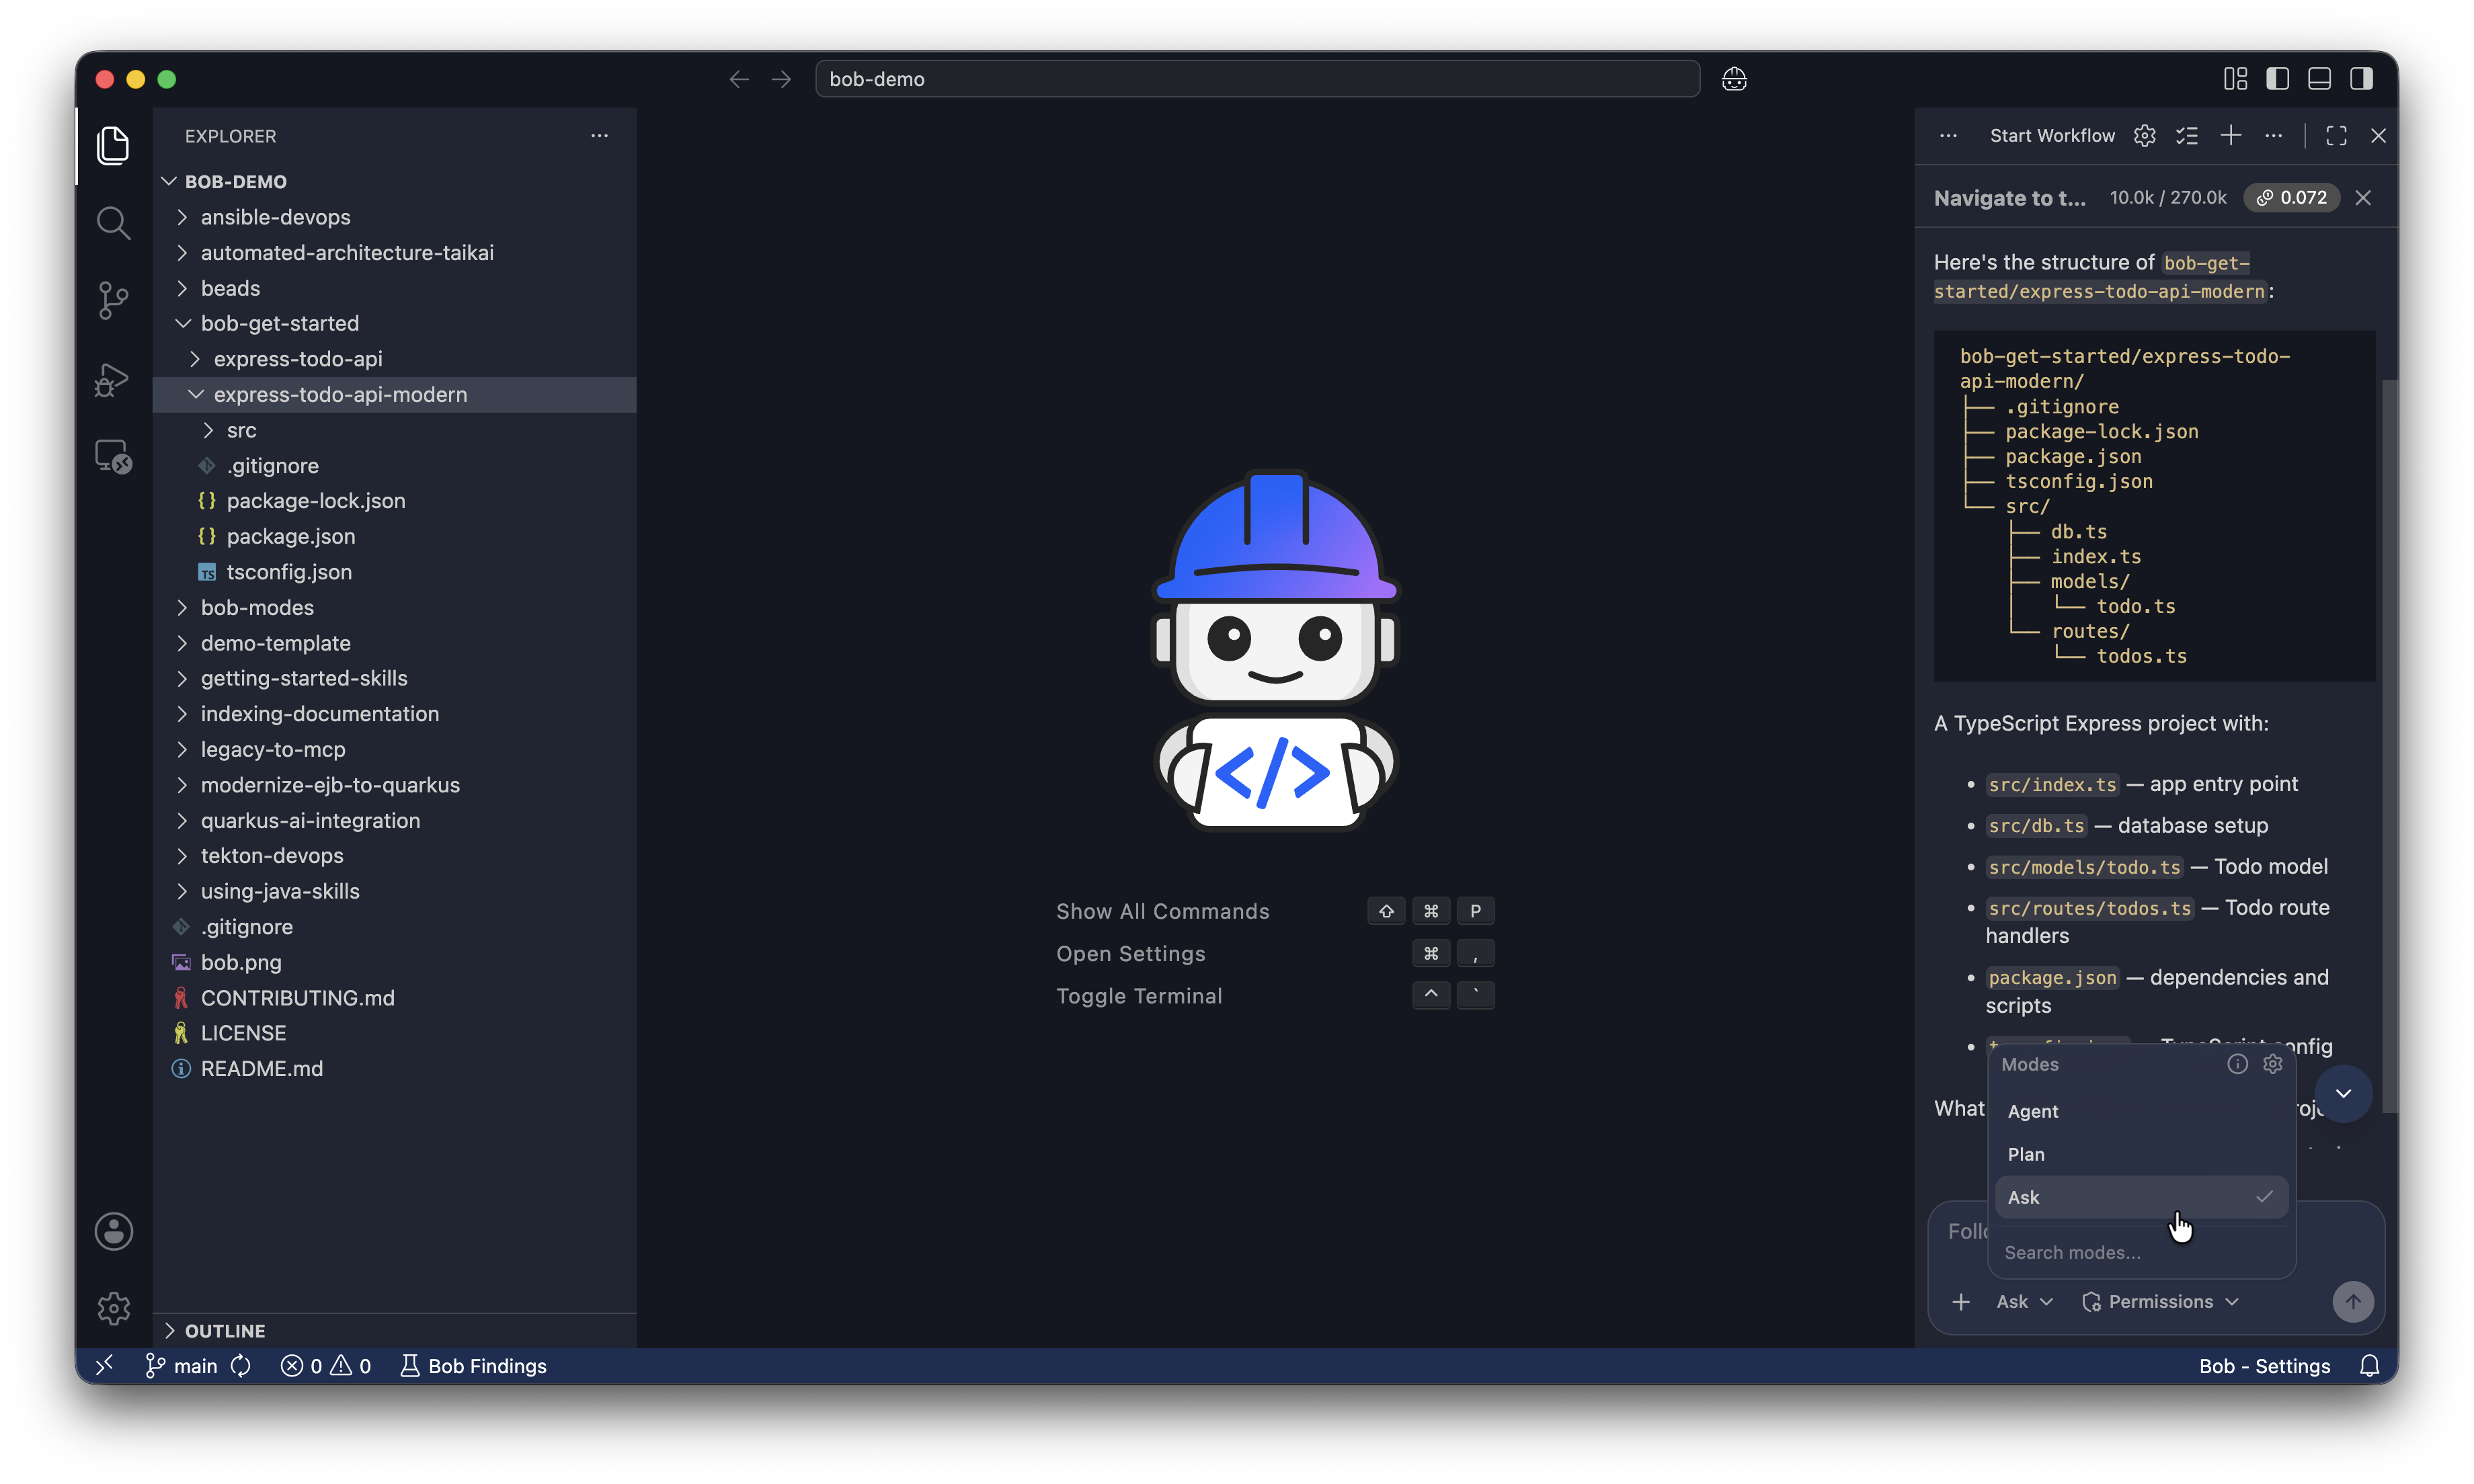Click the remote window icon in status bar
Screen dimensions: 2474x1484
coord(105,1366)
